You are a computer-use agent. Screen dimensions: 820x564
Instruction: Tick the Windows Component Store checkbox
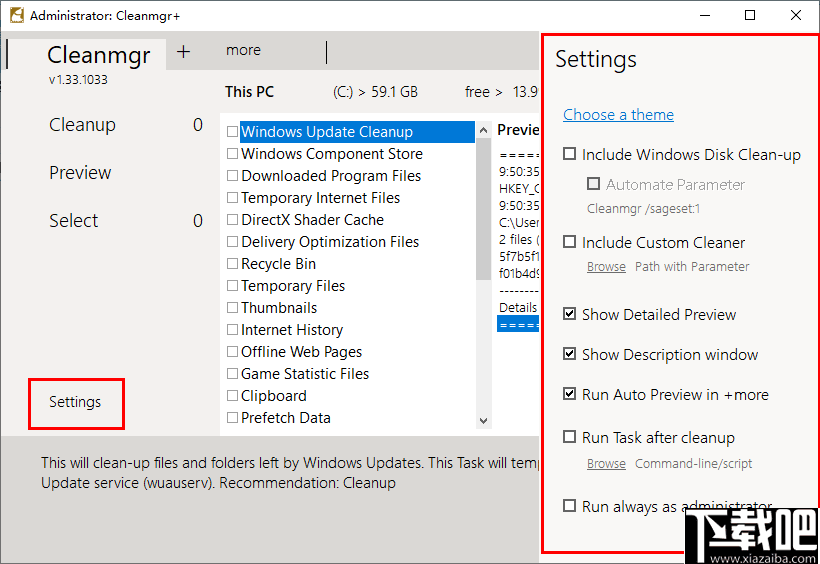click(232, 154)
